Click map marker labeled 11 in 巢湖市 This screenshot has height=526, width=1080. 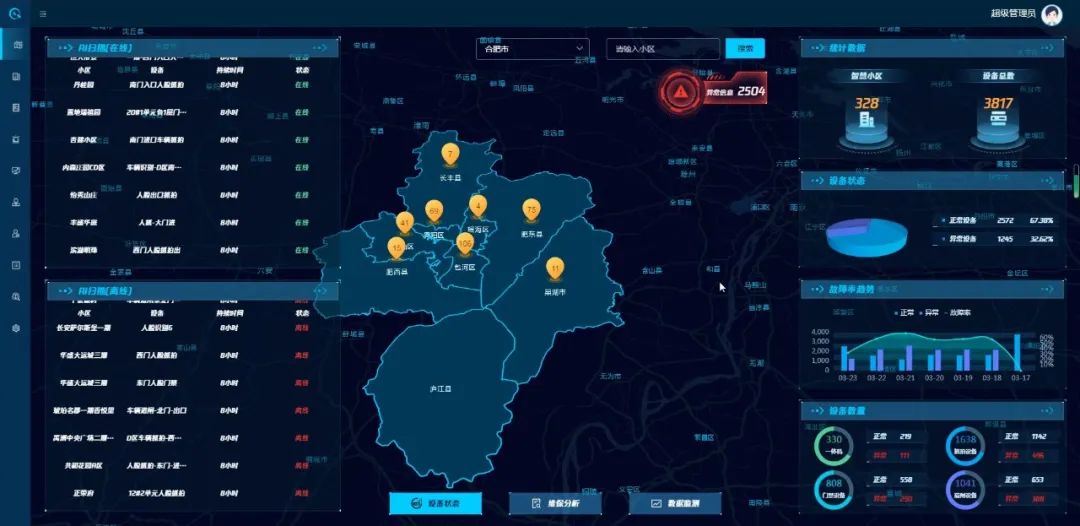click(554, 269)
